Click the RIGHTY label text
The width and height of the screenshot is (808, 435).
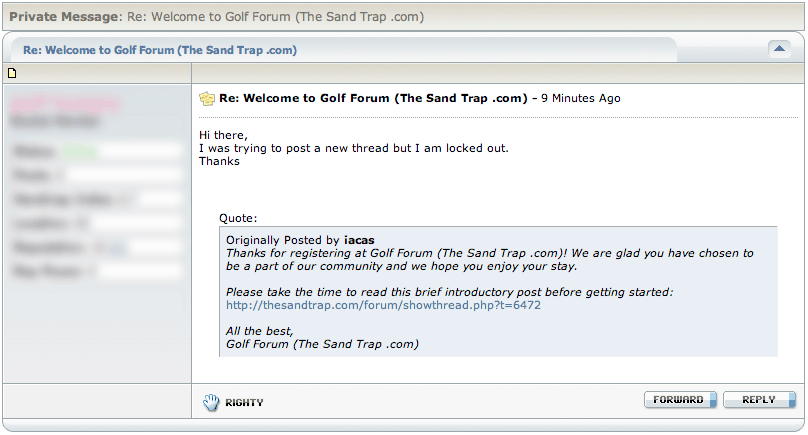point(244,402)
